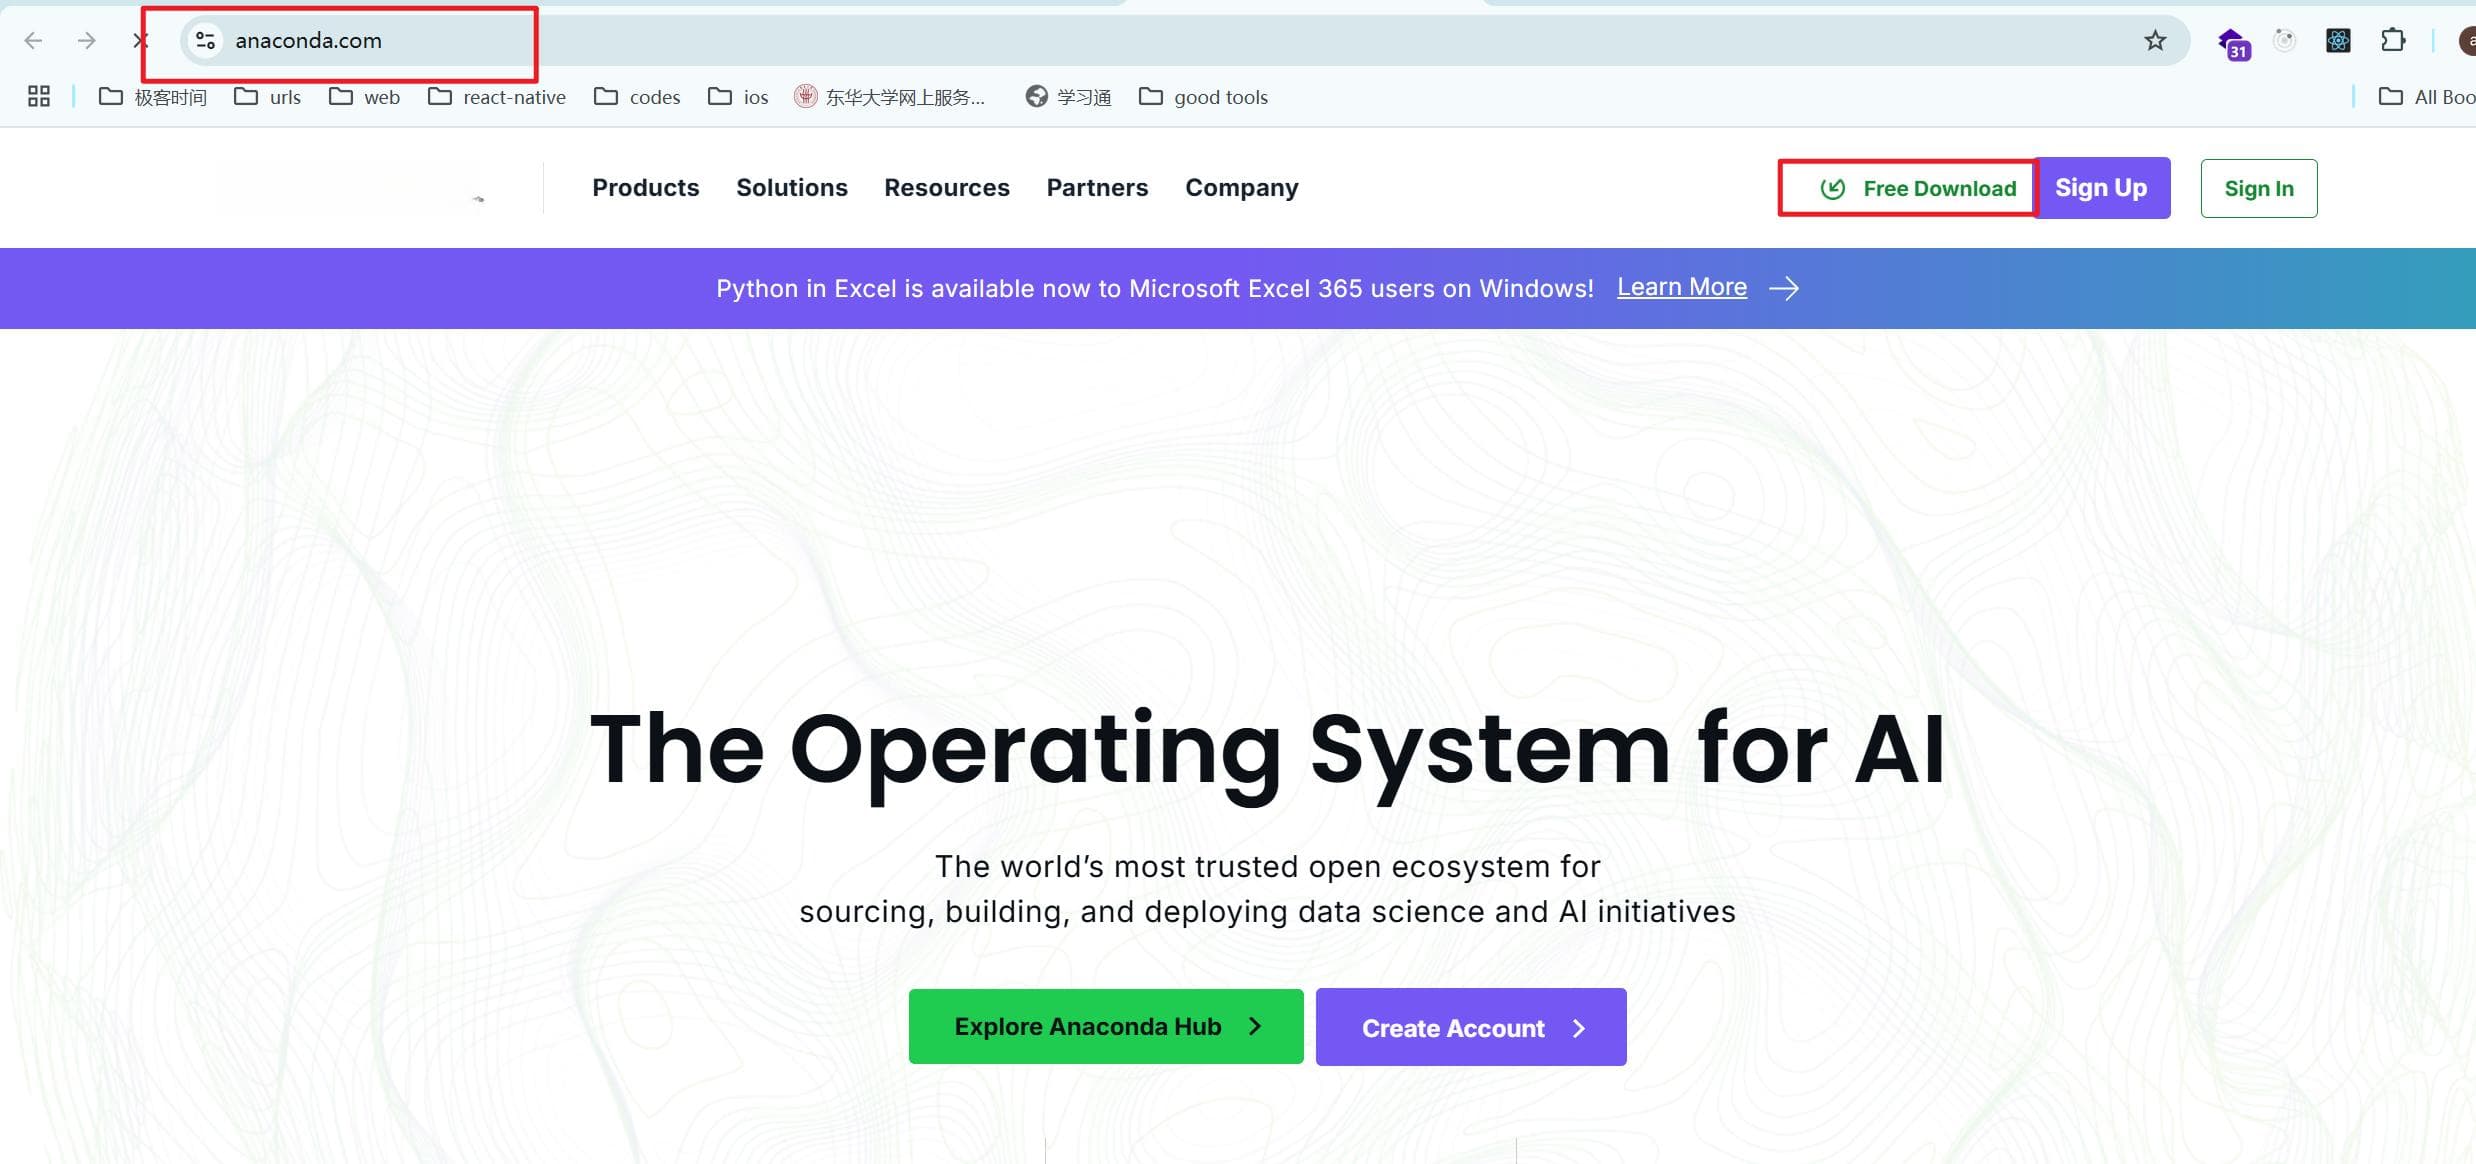Screen dimensions: 2476x1164
Task: Open the 东华大学网上服务 bookmark
Action: click(x=889, y=96)
